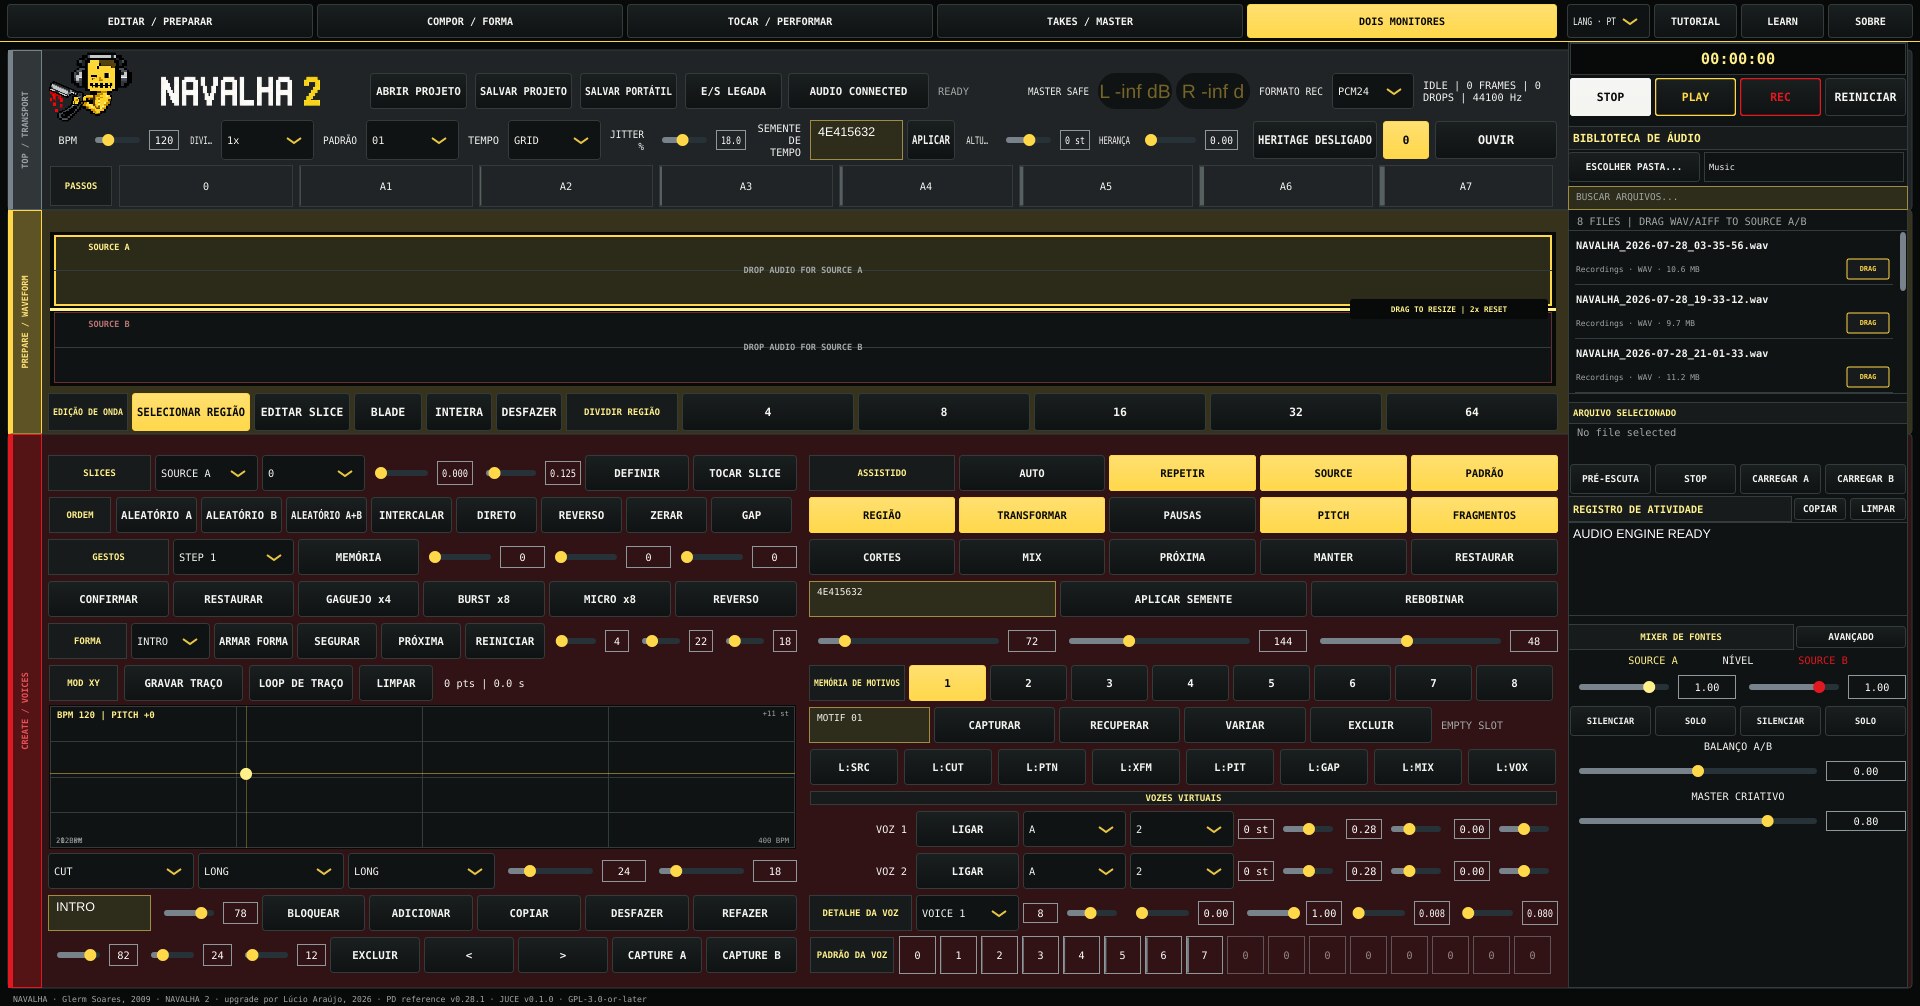Click the yellow XY pad handle
Viewport: 1920px width, 1006px height.
246,774
